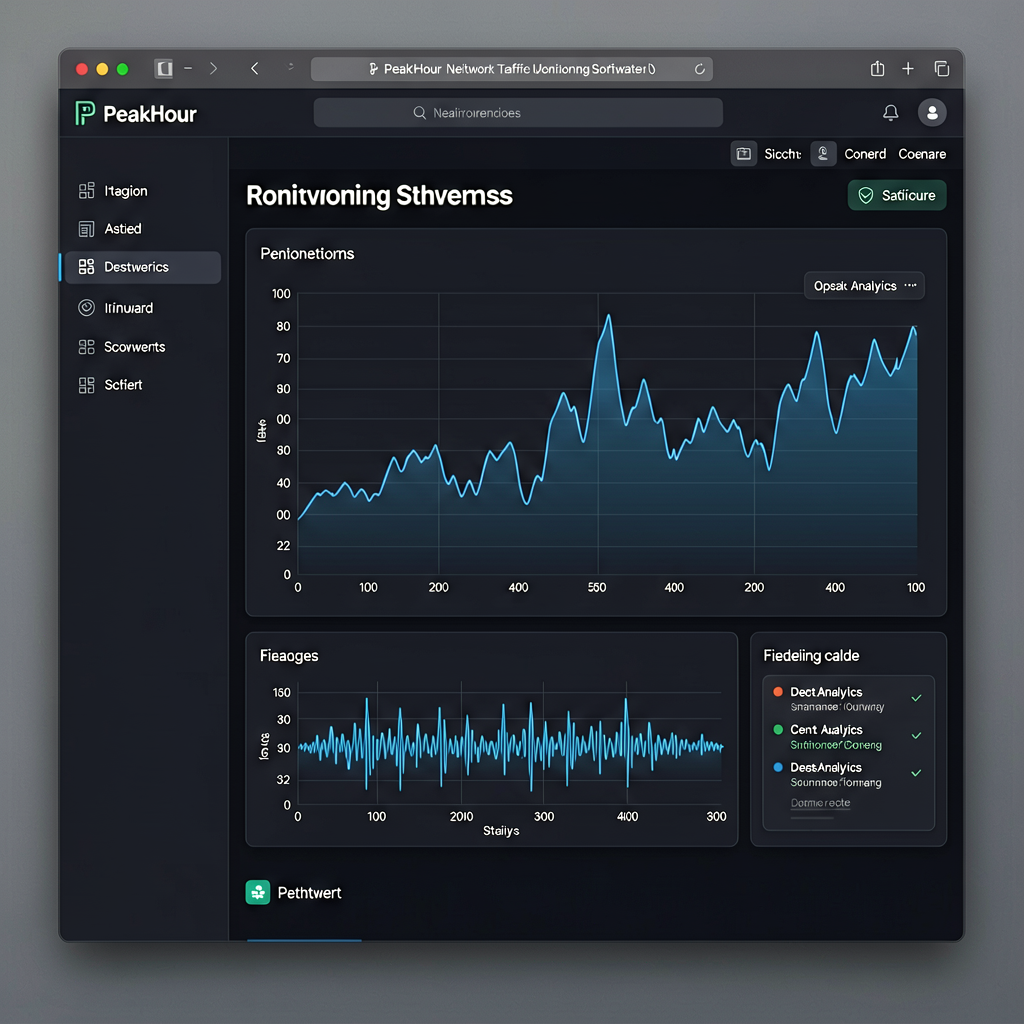
Task: Click the browser tab overview icon
Action: tap(942, 69)
